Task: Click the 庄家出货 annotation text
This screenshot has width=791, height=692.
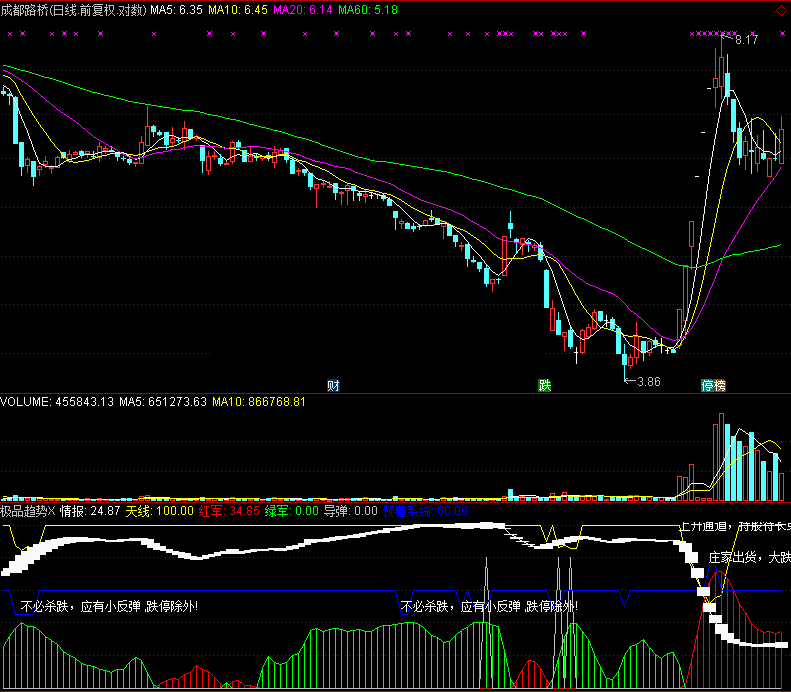Action: pyautogui.click(x=735, y=557)
